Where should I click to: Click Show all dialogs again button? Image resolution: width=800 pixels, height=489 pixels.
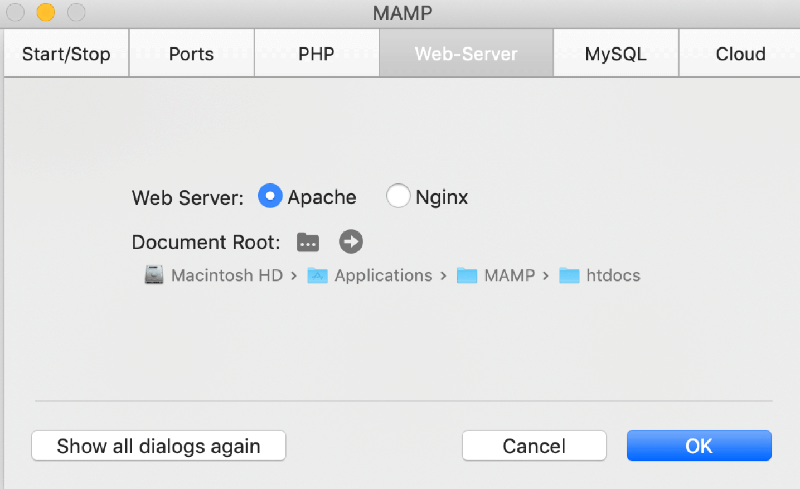159,446
